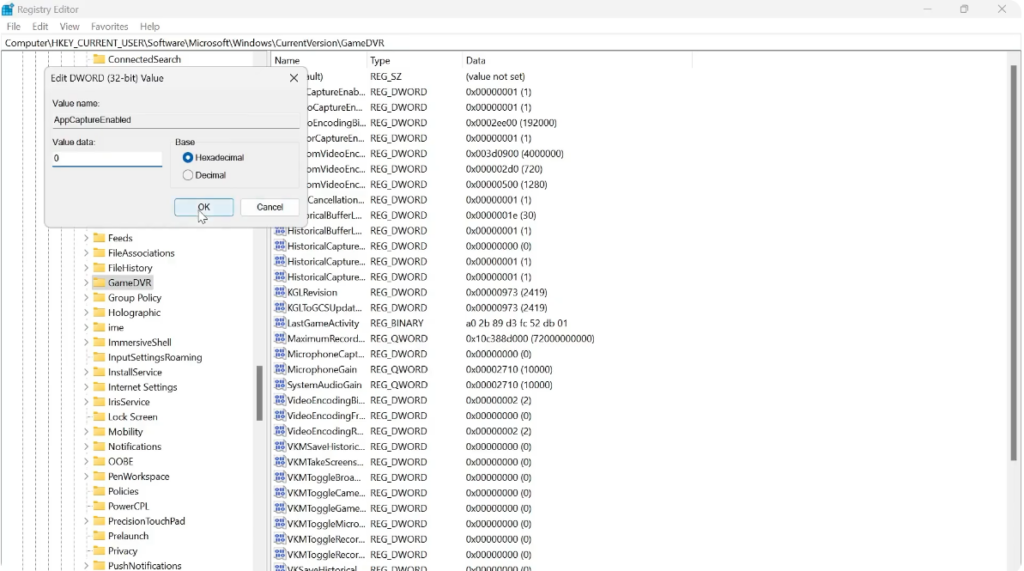1024x571 pixels.
Task: Select the InputSettingsRoaming tree item
Action: [155, 357]
